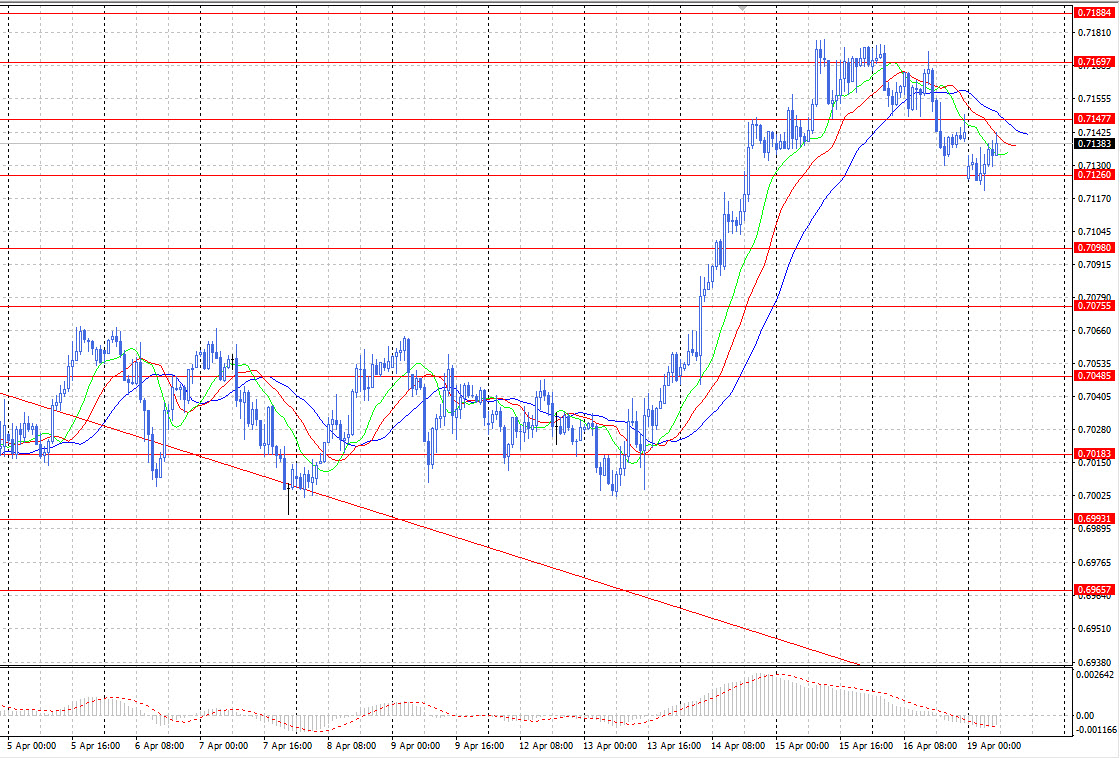Click the red 0.71697 level price label
The height and width of the screenshot is (758, 1120).
click(x=1094, y=62)
